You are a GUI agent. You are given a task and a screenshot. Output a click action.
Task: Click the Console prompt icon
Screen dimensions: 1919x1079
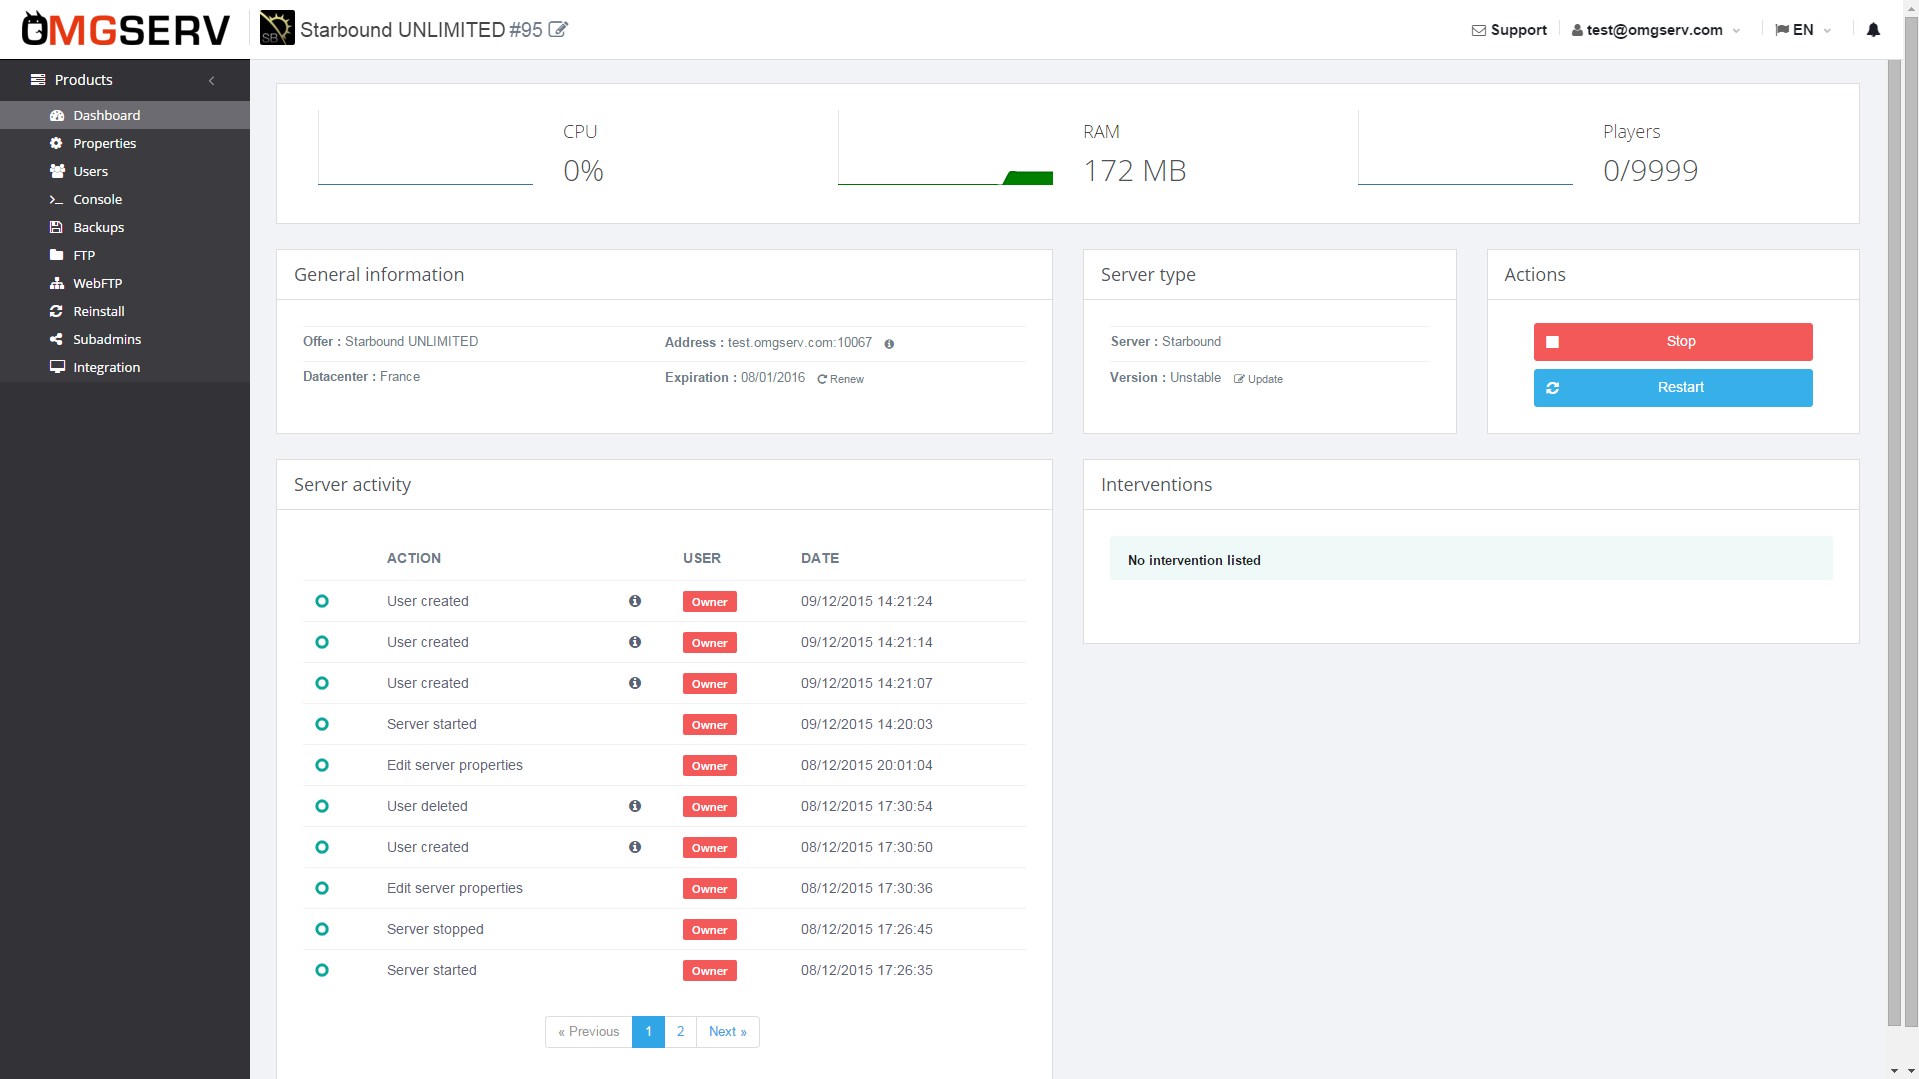(56, 199)
